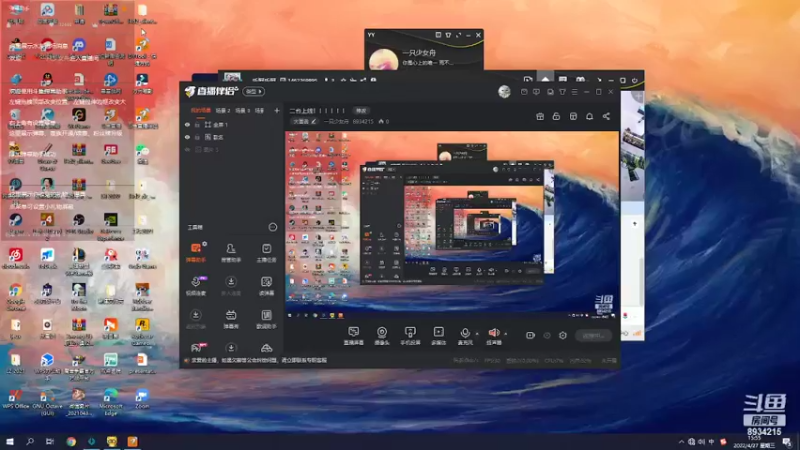Open Steam from the desktop

pyautogui.click(x=15, y=224)
